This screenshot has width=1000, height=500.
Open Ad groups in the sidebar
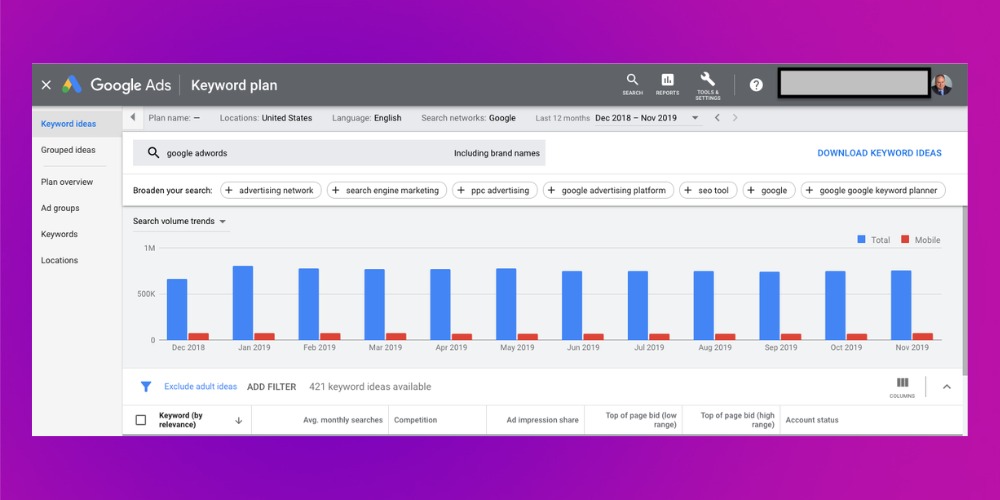pyautogui.click(x=60, y=208)
